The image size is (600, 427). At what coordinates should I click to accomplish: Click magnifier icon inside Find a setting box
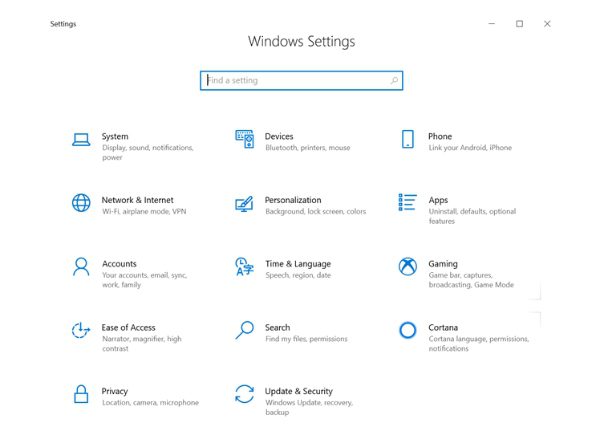click(394, 80)
